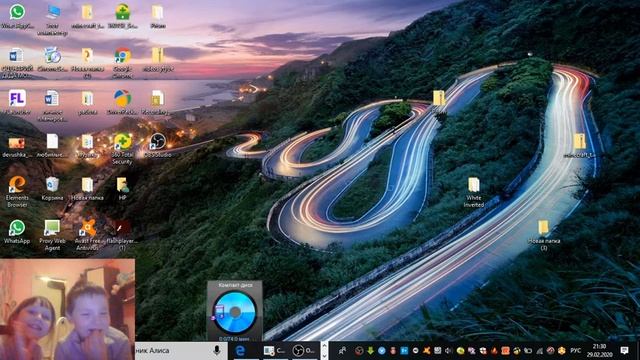Switch input language via РУС indicator
640x360 pixels.
[x=575, y=350]
